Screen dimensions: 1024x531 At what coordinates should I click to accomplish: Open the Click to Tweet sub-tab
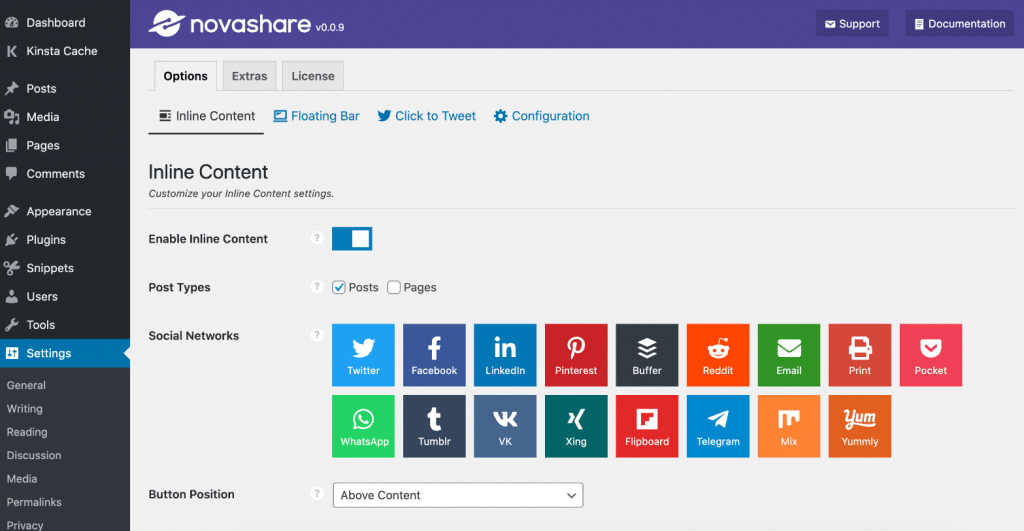click(x=426, y=116)
